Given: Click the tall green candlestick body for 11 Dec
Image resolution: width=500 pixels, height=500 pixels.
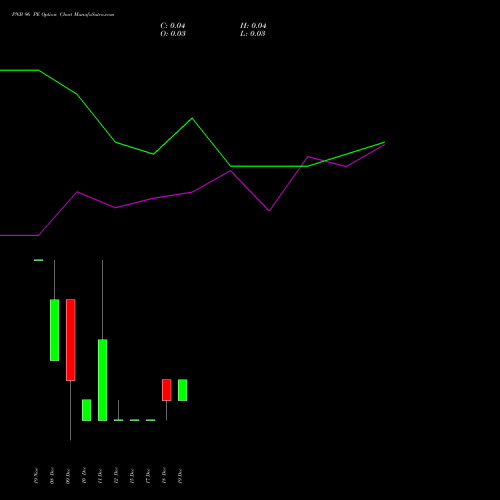Looking at the screenshot, I should click(103, 380).
